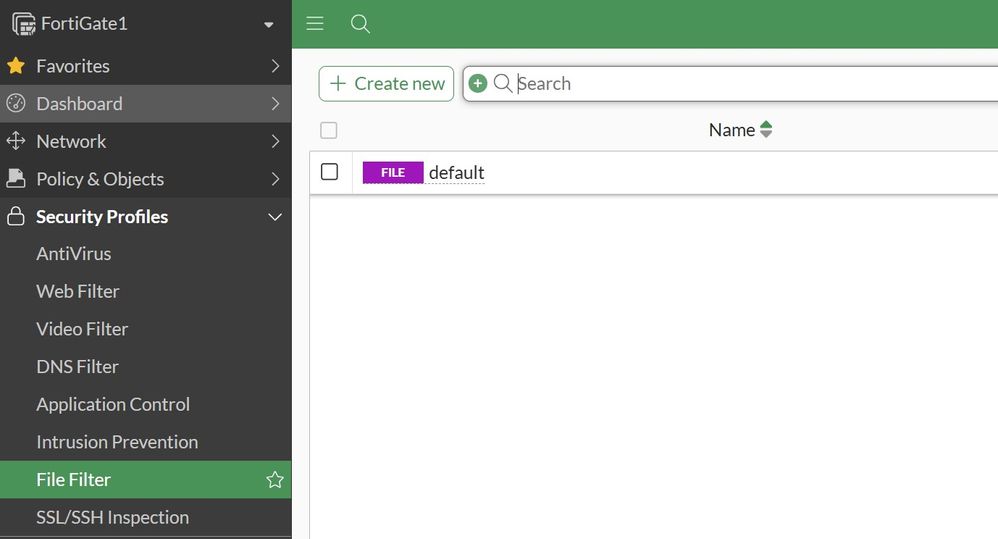The width and height of the screenshot is (998, 539).
Task: Click the star icon beside File Filter
Action: (x=275, y=480)
